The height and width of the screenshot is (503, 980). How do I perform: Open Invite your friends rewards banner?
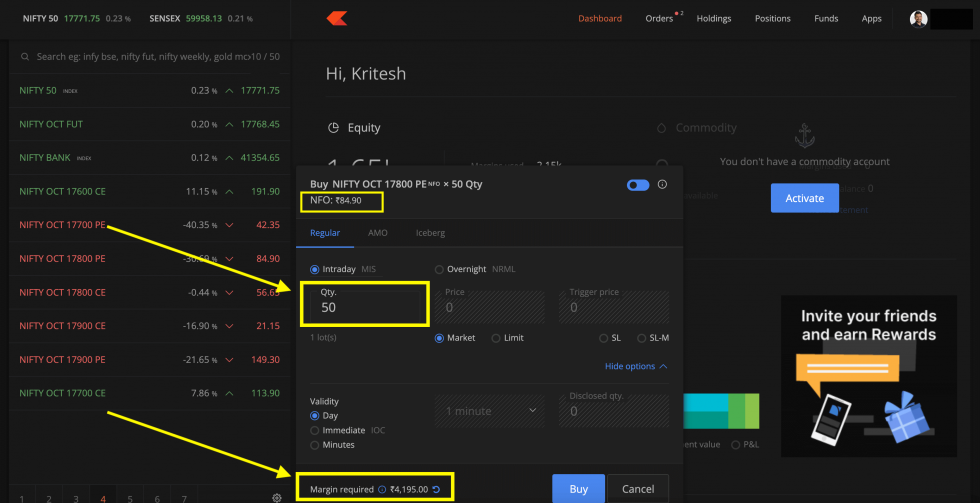(869, 376)
